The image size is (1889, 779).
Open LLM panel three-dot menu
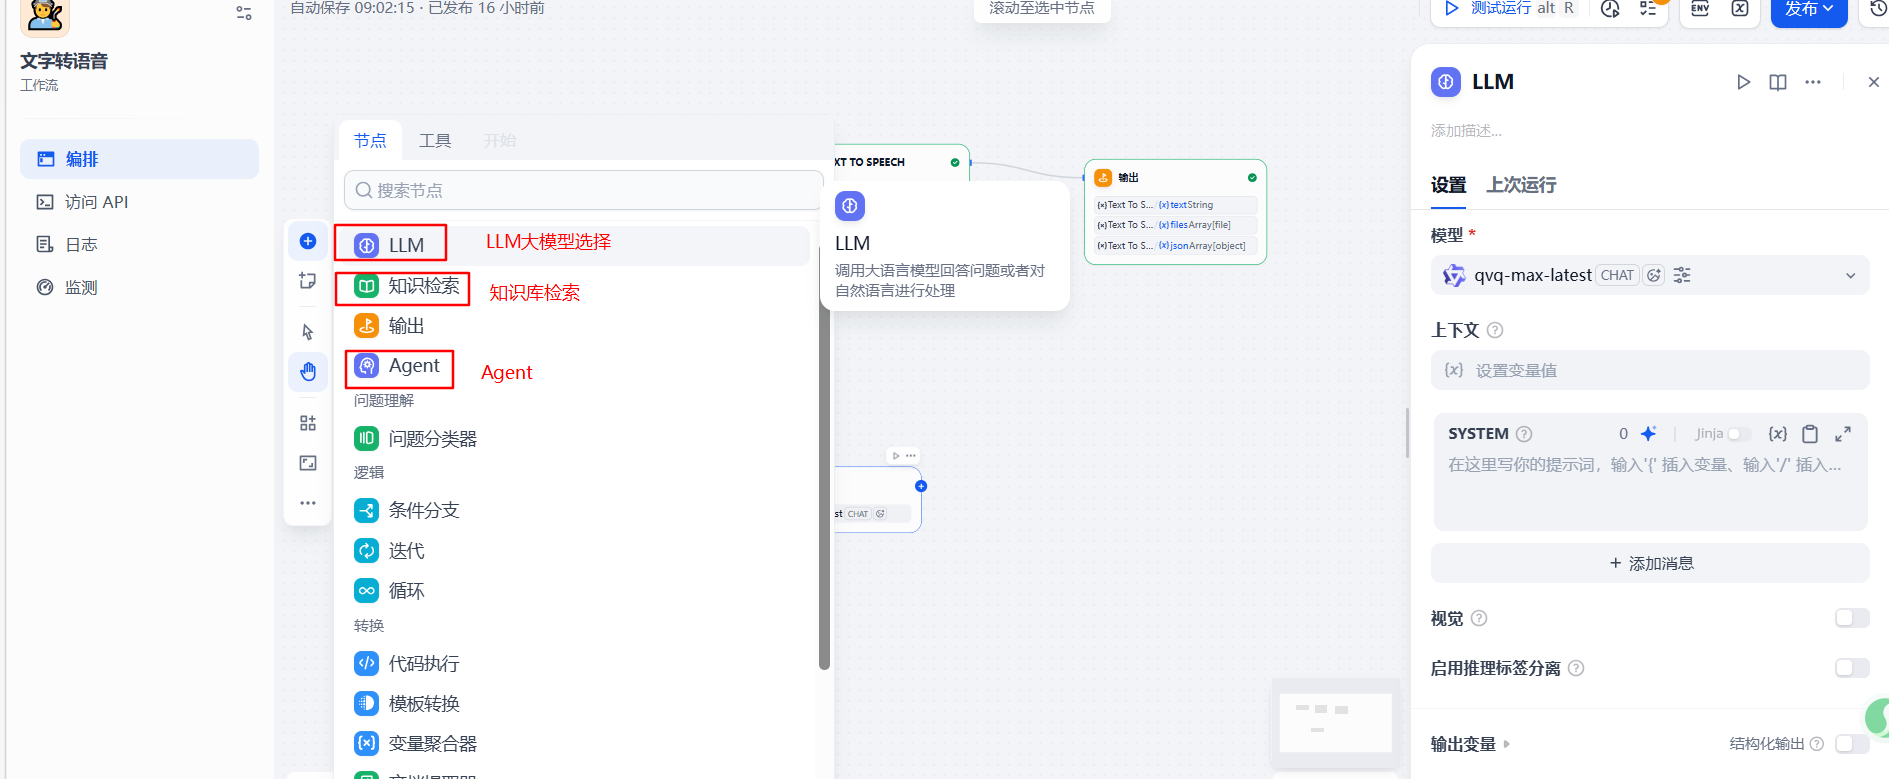[1813, 82]
